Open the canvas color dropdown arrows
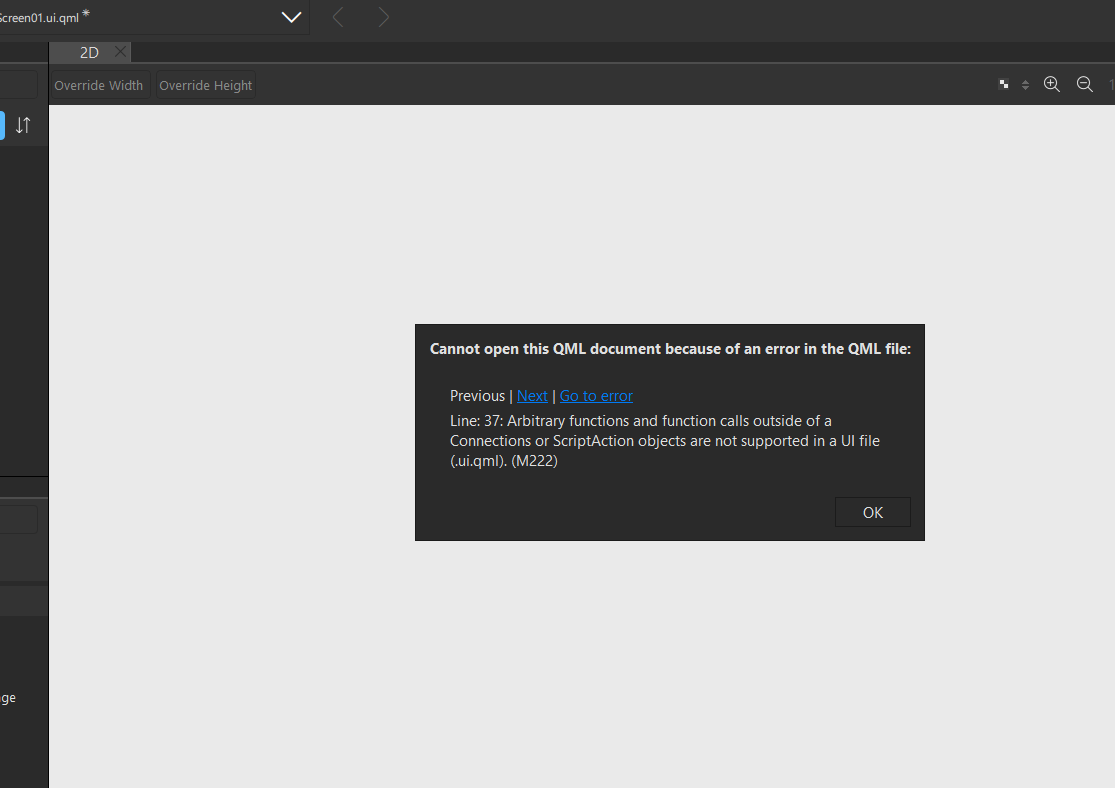The image size is (1115, 788). [x=1025, y=85]
